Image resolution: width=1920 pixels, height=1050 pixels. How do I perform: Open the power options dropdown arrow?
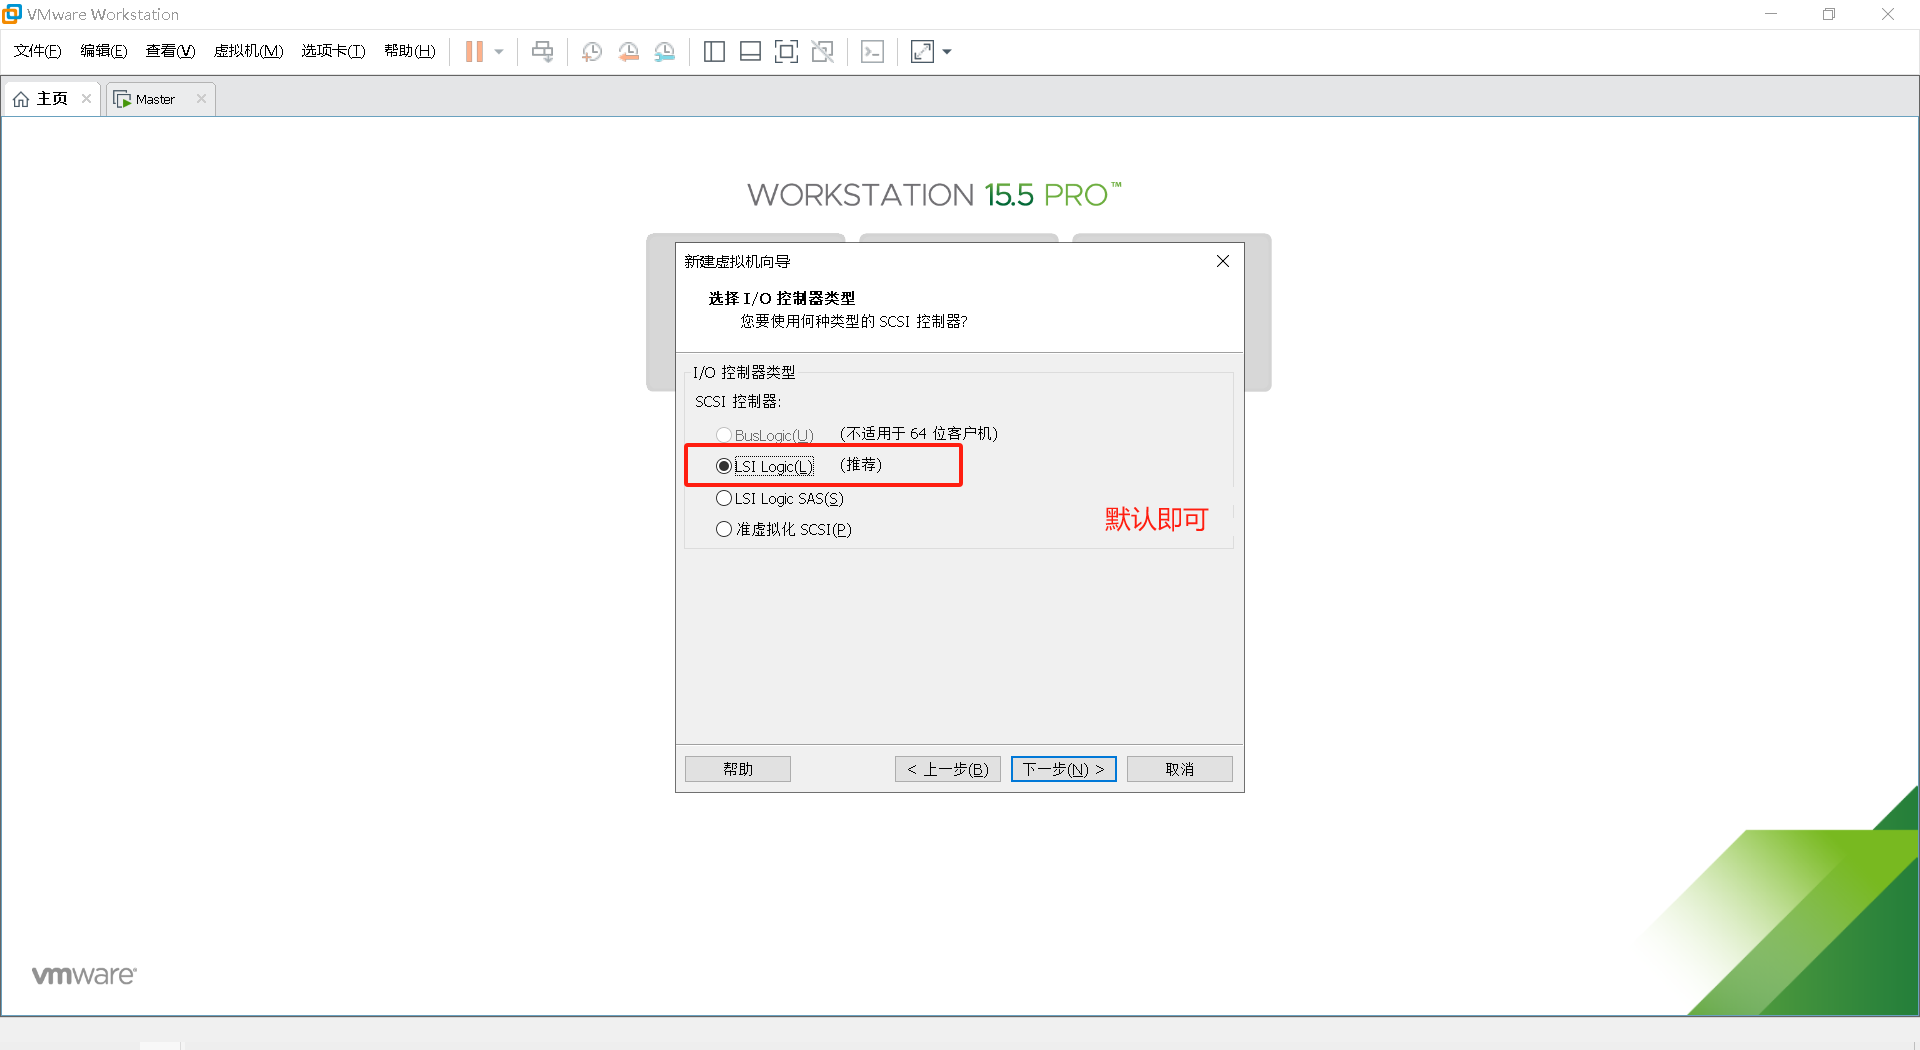(499, 52)
